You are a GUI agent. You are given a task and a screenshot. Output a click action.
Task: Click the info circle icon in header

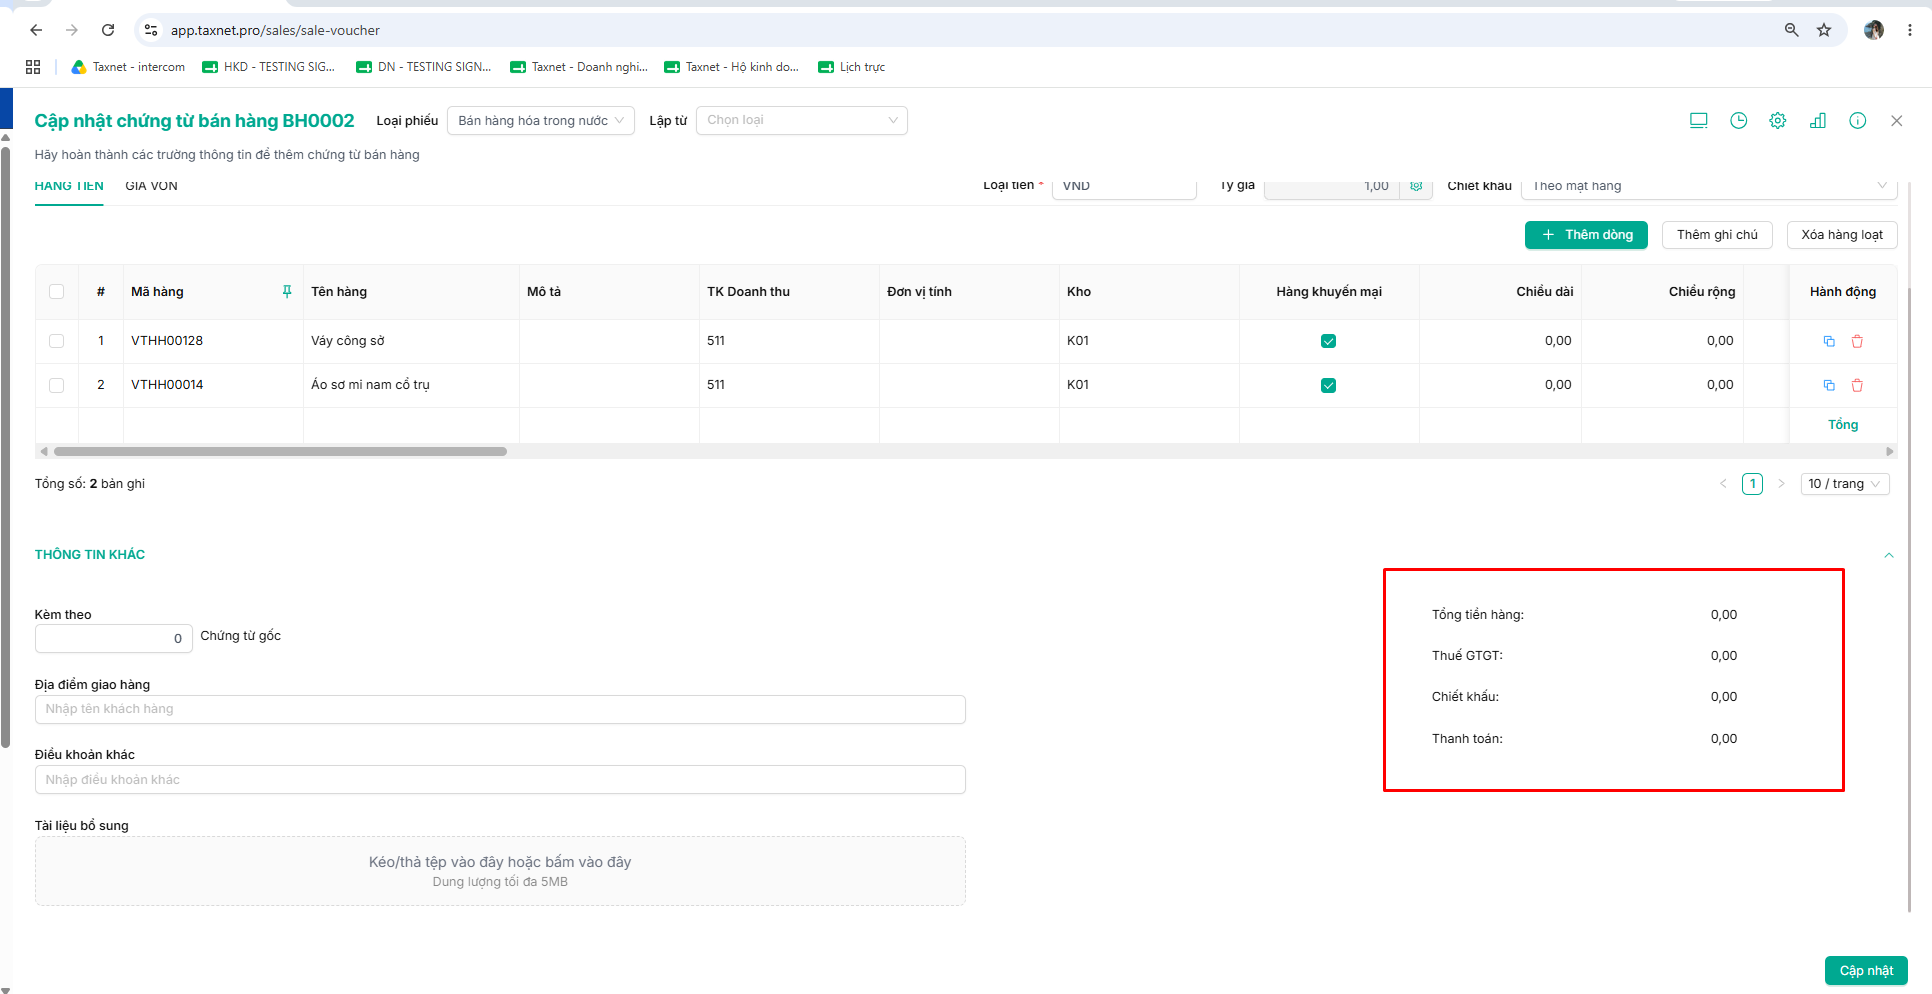(x=1857, y=121)
